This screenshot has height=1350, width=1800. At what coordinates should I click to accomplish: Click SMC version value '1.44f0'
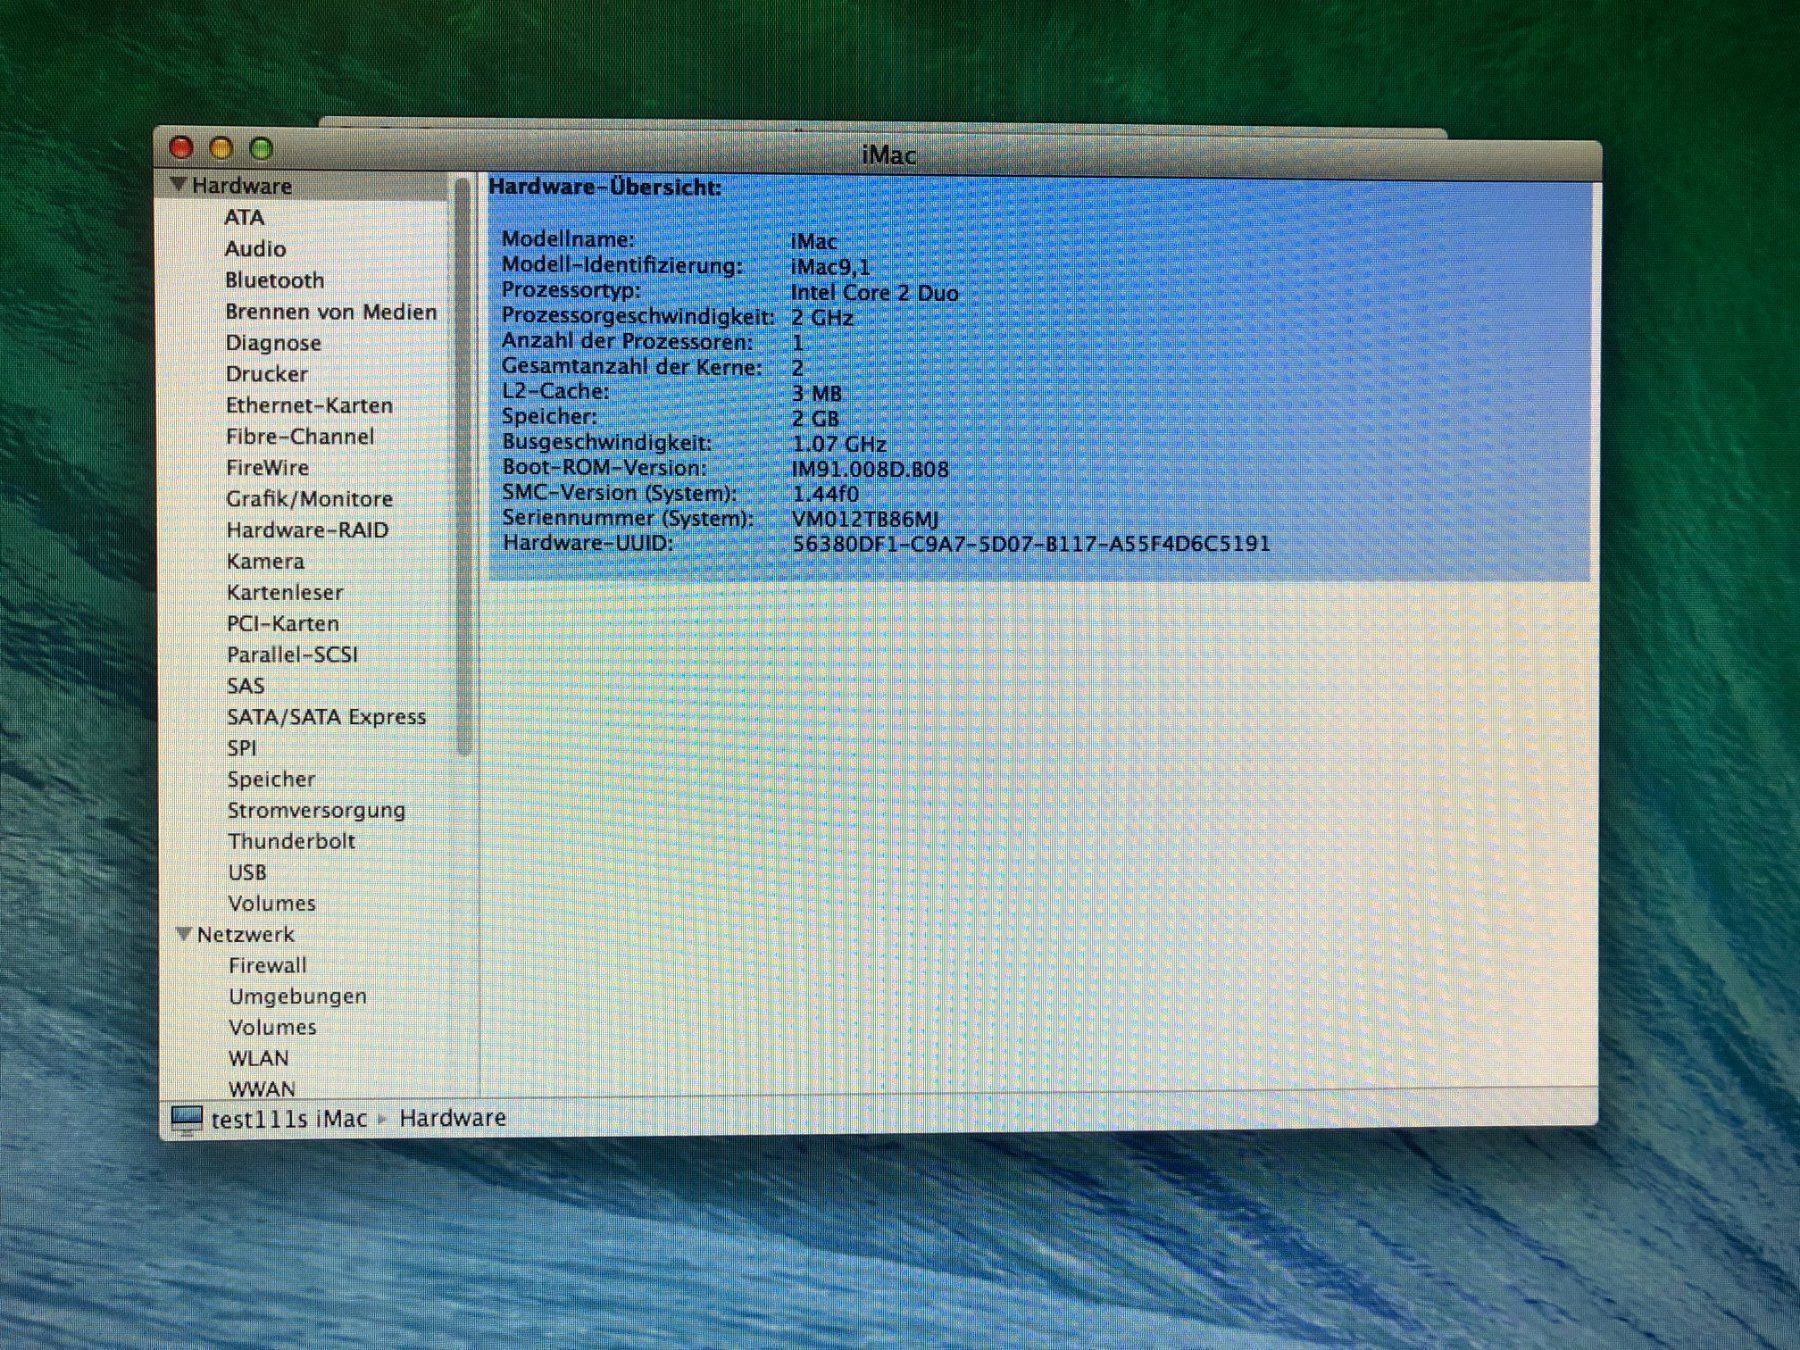click(825, 494)
